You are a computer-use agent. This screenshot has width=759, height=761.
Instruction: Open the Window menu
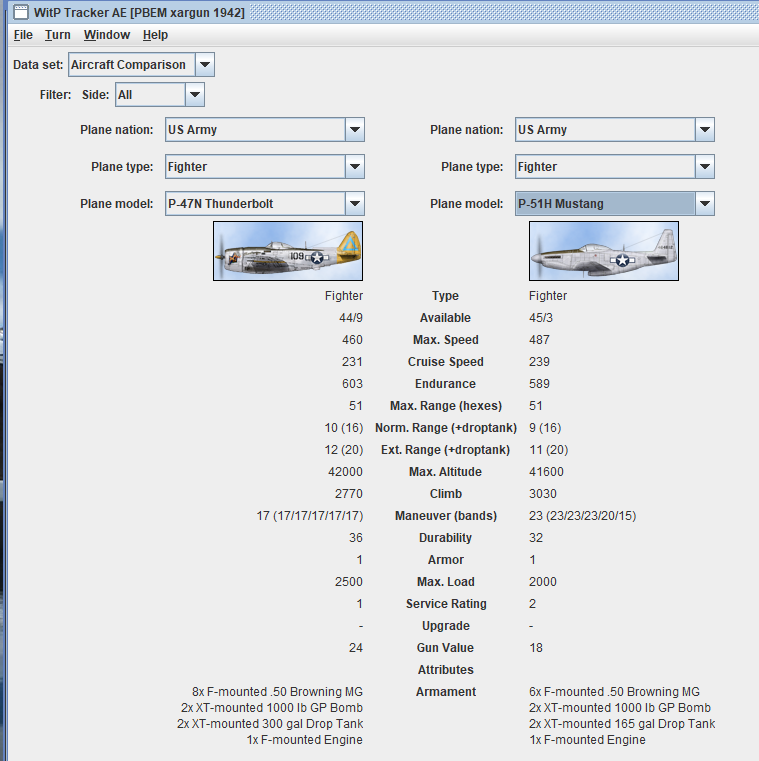pos(107,35)
